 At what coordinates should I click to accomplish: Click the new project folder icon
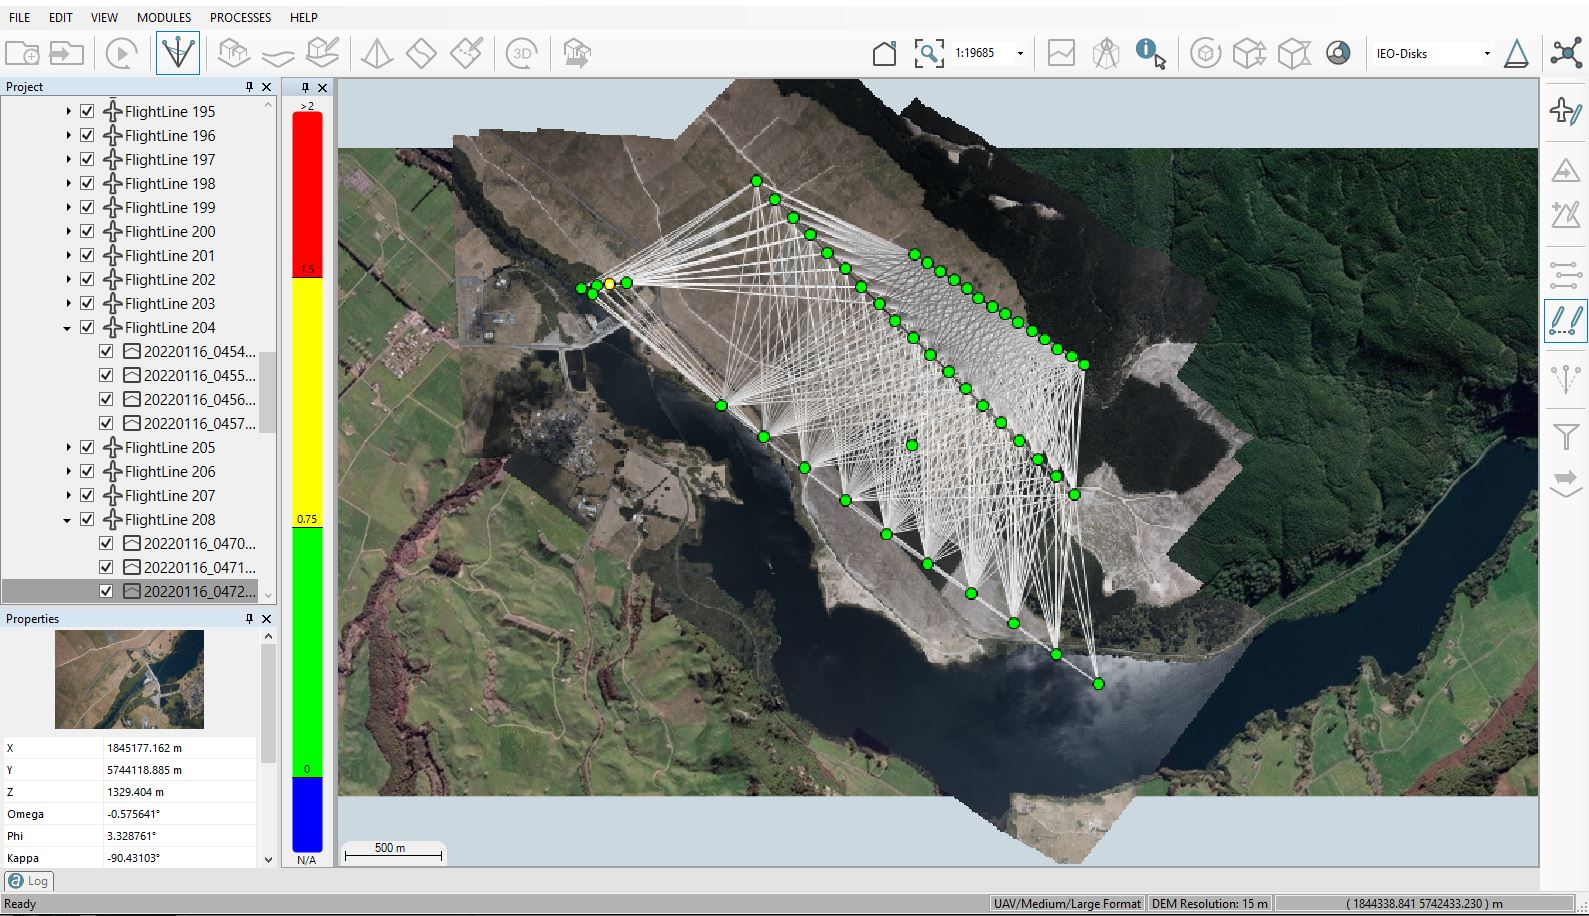pyautogui.click(x=22, y=53)
